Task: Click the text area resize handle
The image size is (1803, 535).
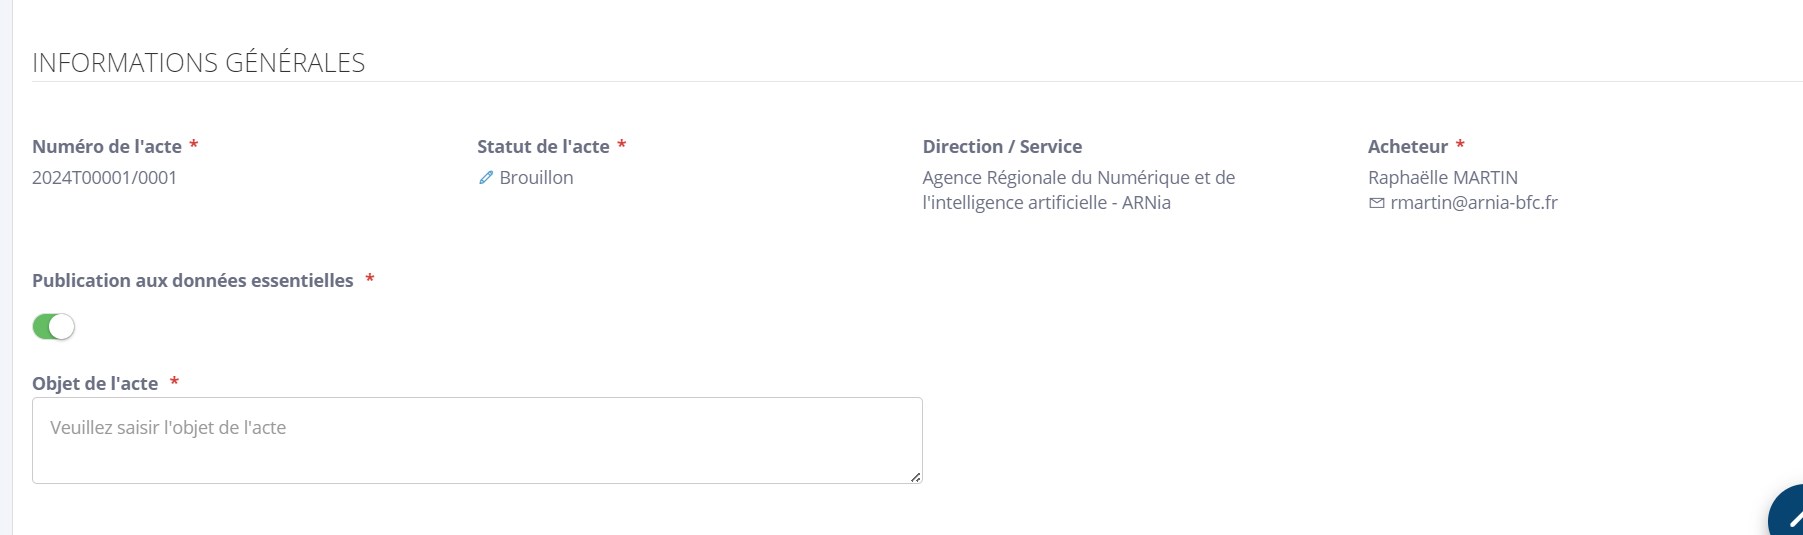Action: (915, 477)
